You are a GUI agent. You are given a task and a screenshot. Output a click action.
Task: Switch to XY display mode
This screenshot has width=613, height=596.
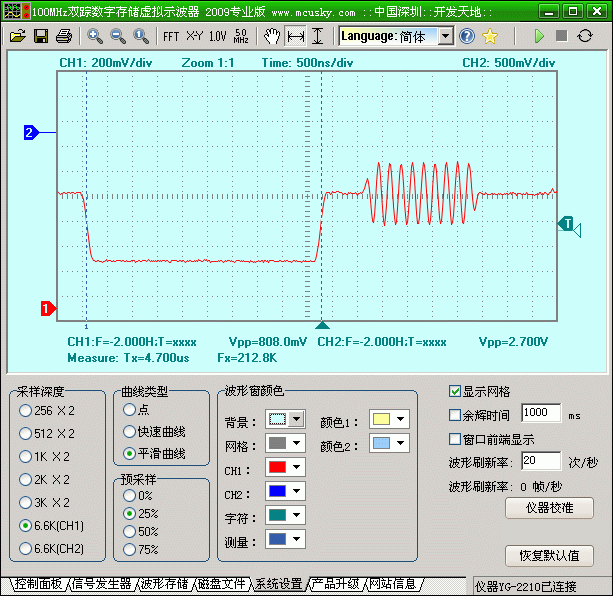194,36
